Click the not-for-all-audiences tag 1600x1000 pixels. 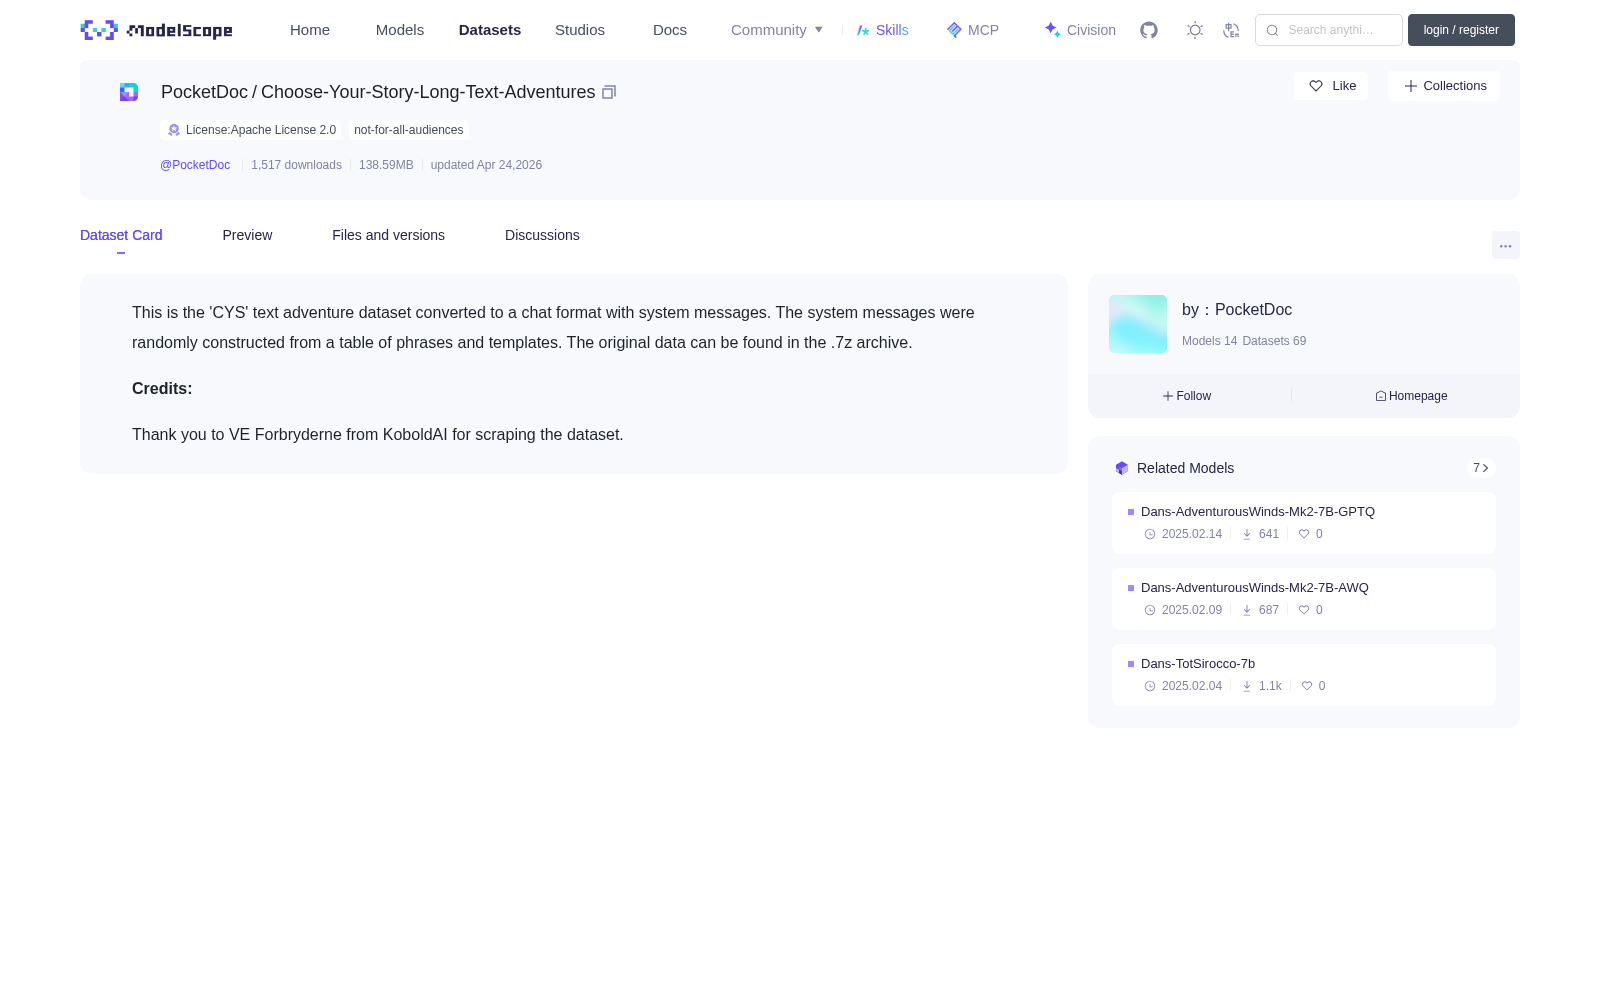point(409,130)
